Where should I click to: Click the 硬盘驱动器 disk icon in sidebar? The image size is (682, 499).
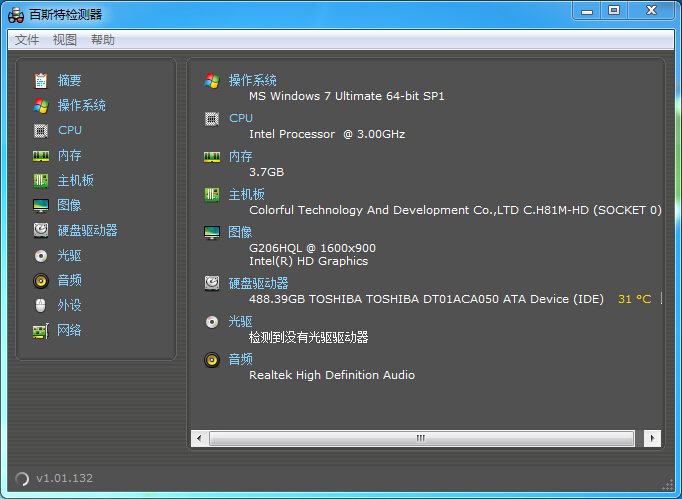pyautogui.click(x=41, y=230)
